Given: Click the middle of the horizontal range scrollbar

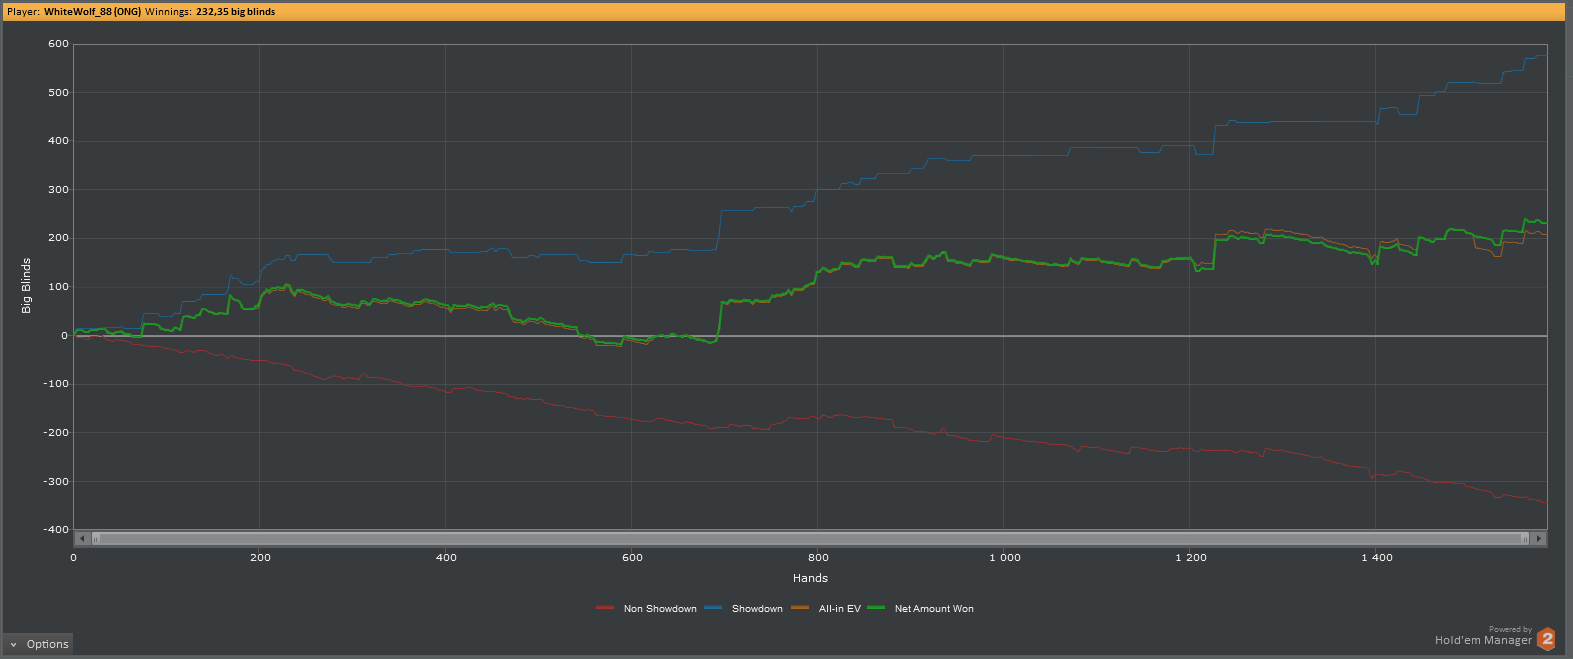Looking at the screenshot, I should click(810, 538).
